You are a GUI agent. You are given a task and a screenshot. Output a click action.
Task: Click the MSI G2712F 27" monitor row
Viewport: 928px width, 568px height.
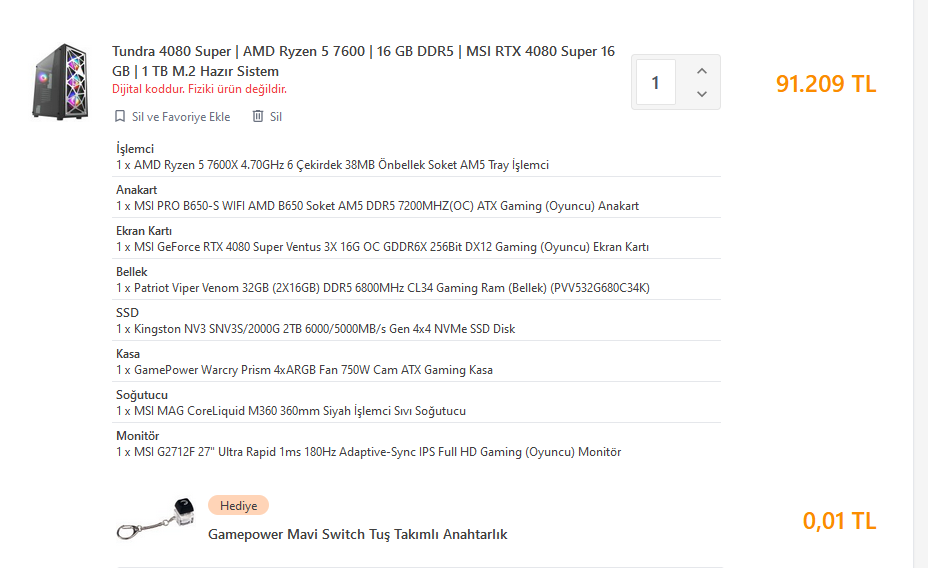(x=369, y=452)
